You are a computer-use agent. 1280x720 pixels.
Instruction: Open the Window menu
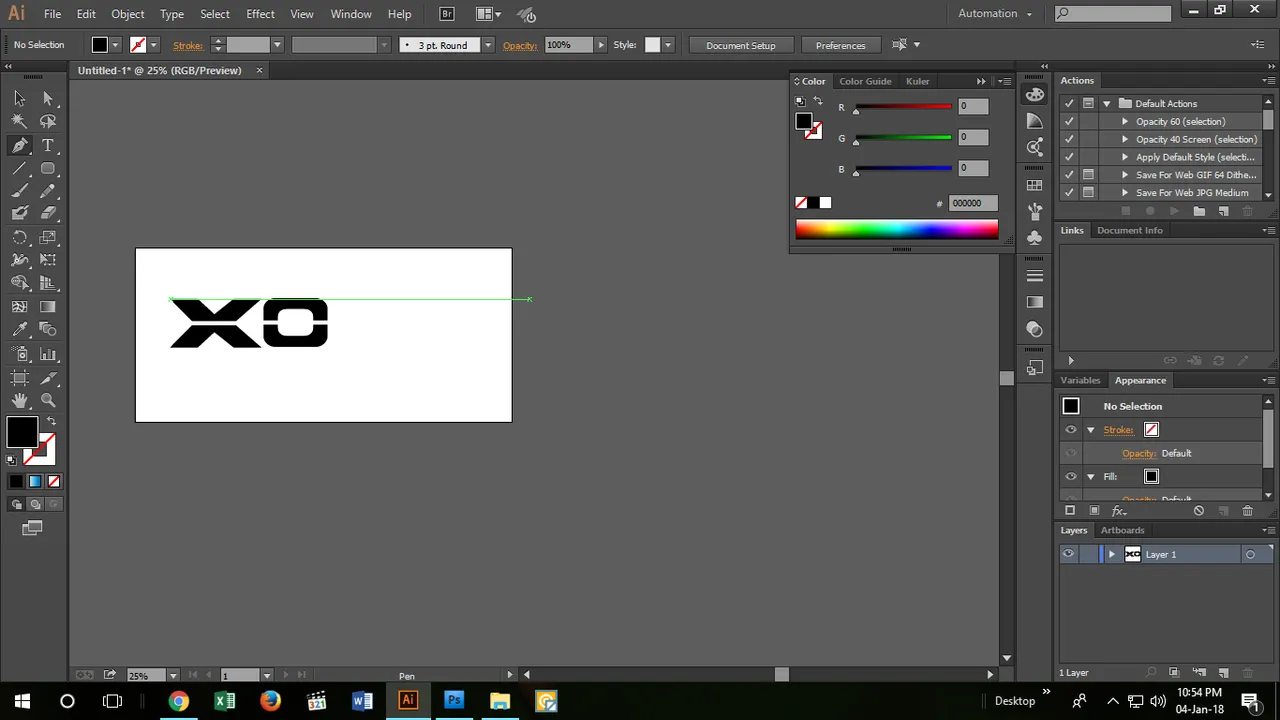click(351, 14)
